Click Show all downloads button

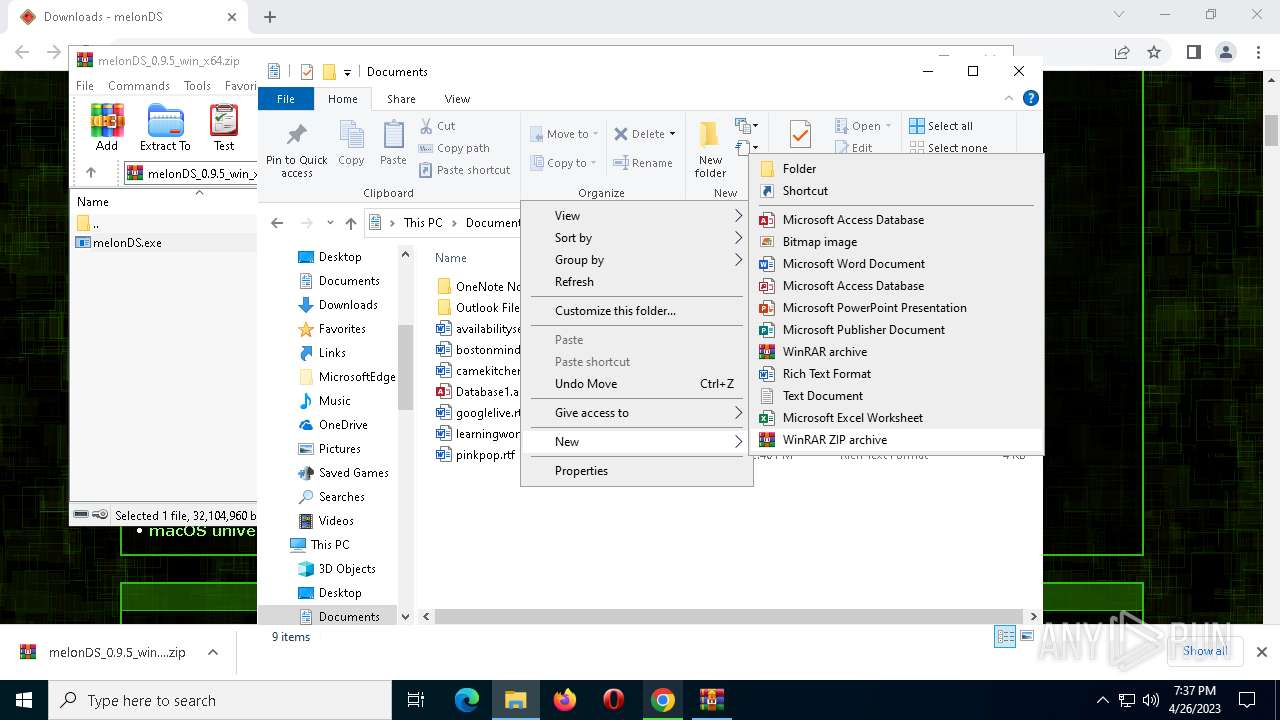[1205, 651]
